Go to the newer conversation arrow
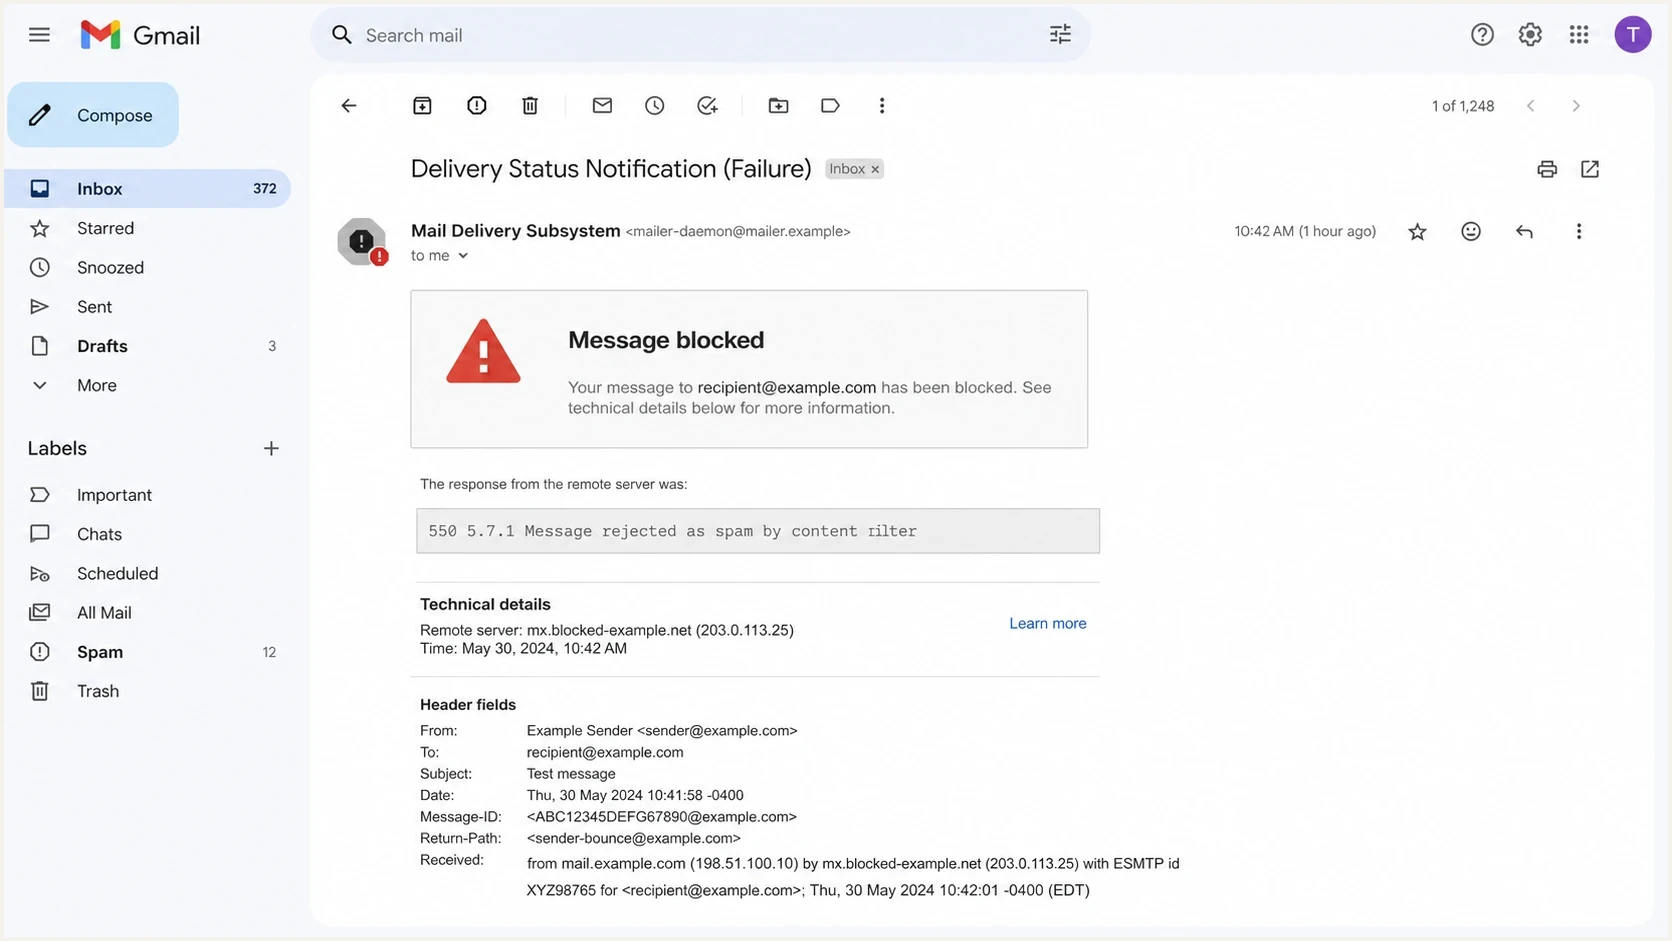 1531,106
